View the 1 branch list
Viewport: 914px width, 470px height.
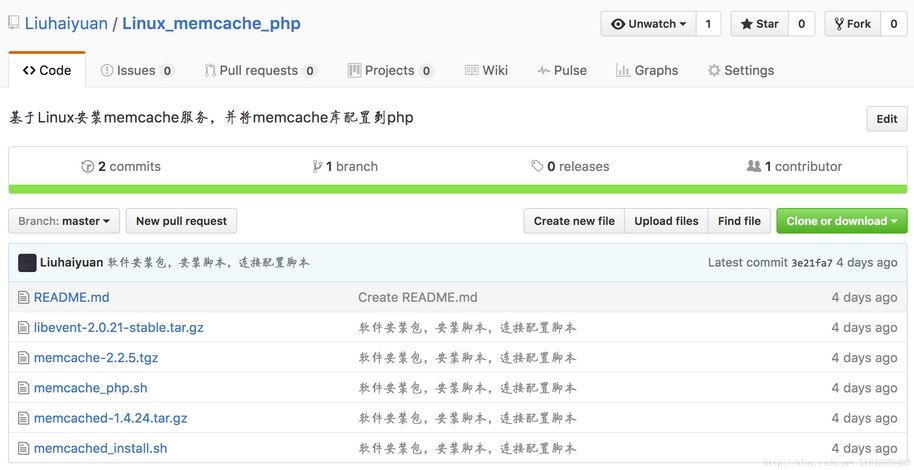click(x=345, y=167)
